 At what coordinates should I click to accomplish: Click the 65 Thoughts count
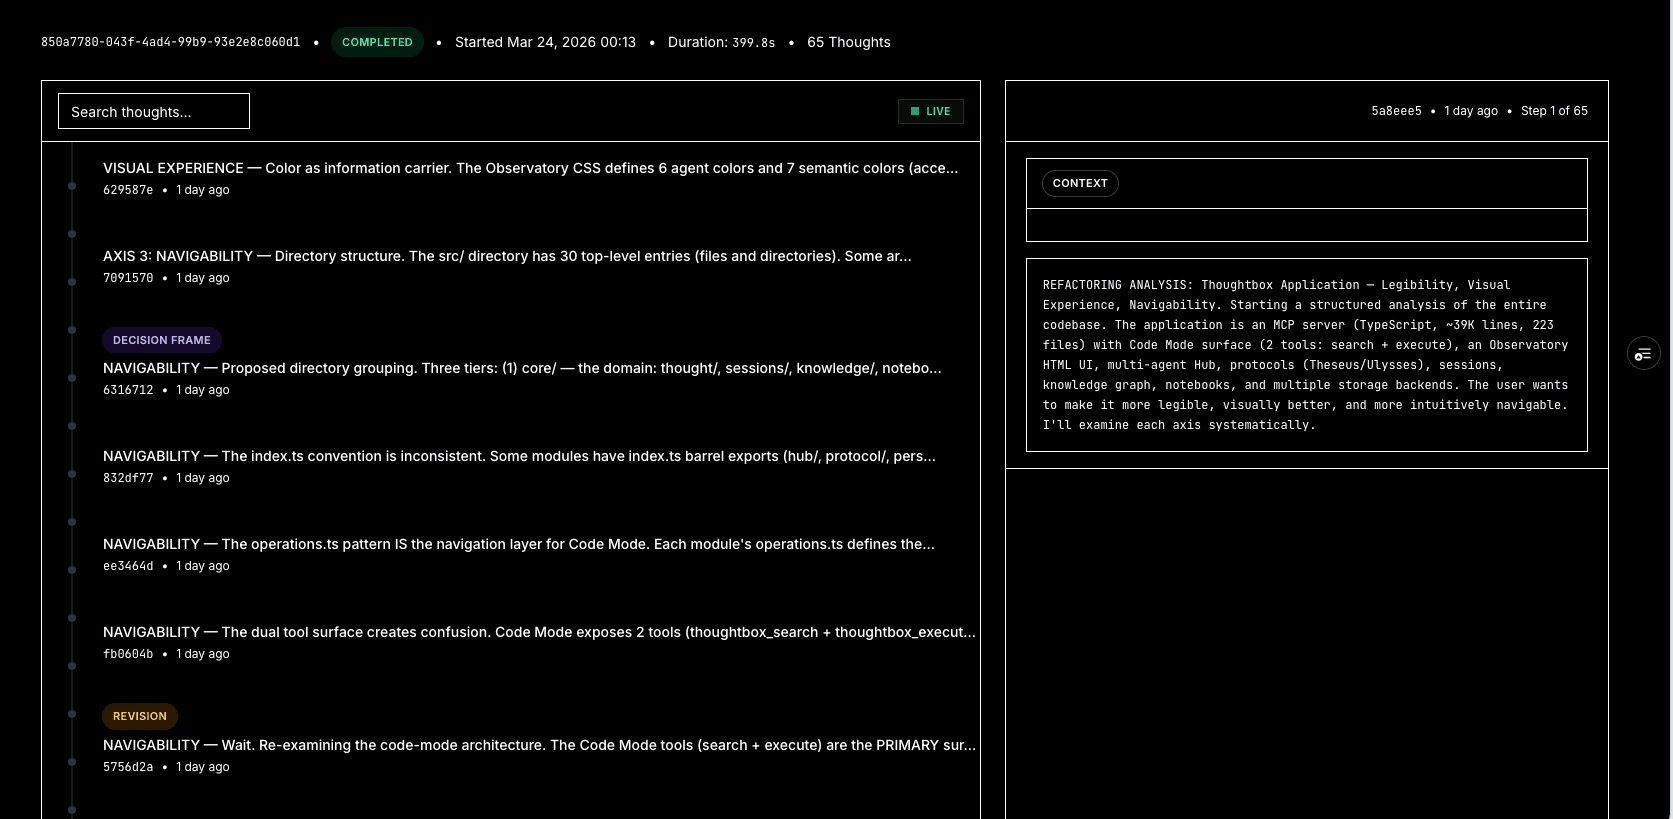coord(848,42)
